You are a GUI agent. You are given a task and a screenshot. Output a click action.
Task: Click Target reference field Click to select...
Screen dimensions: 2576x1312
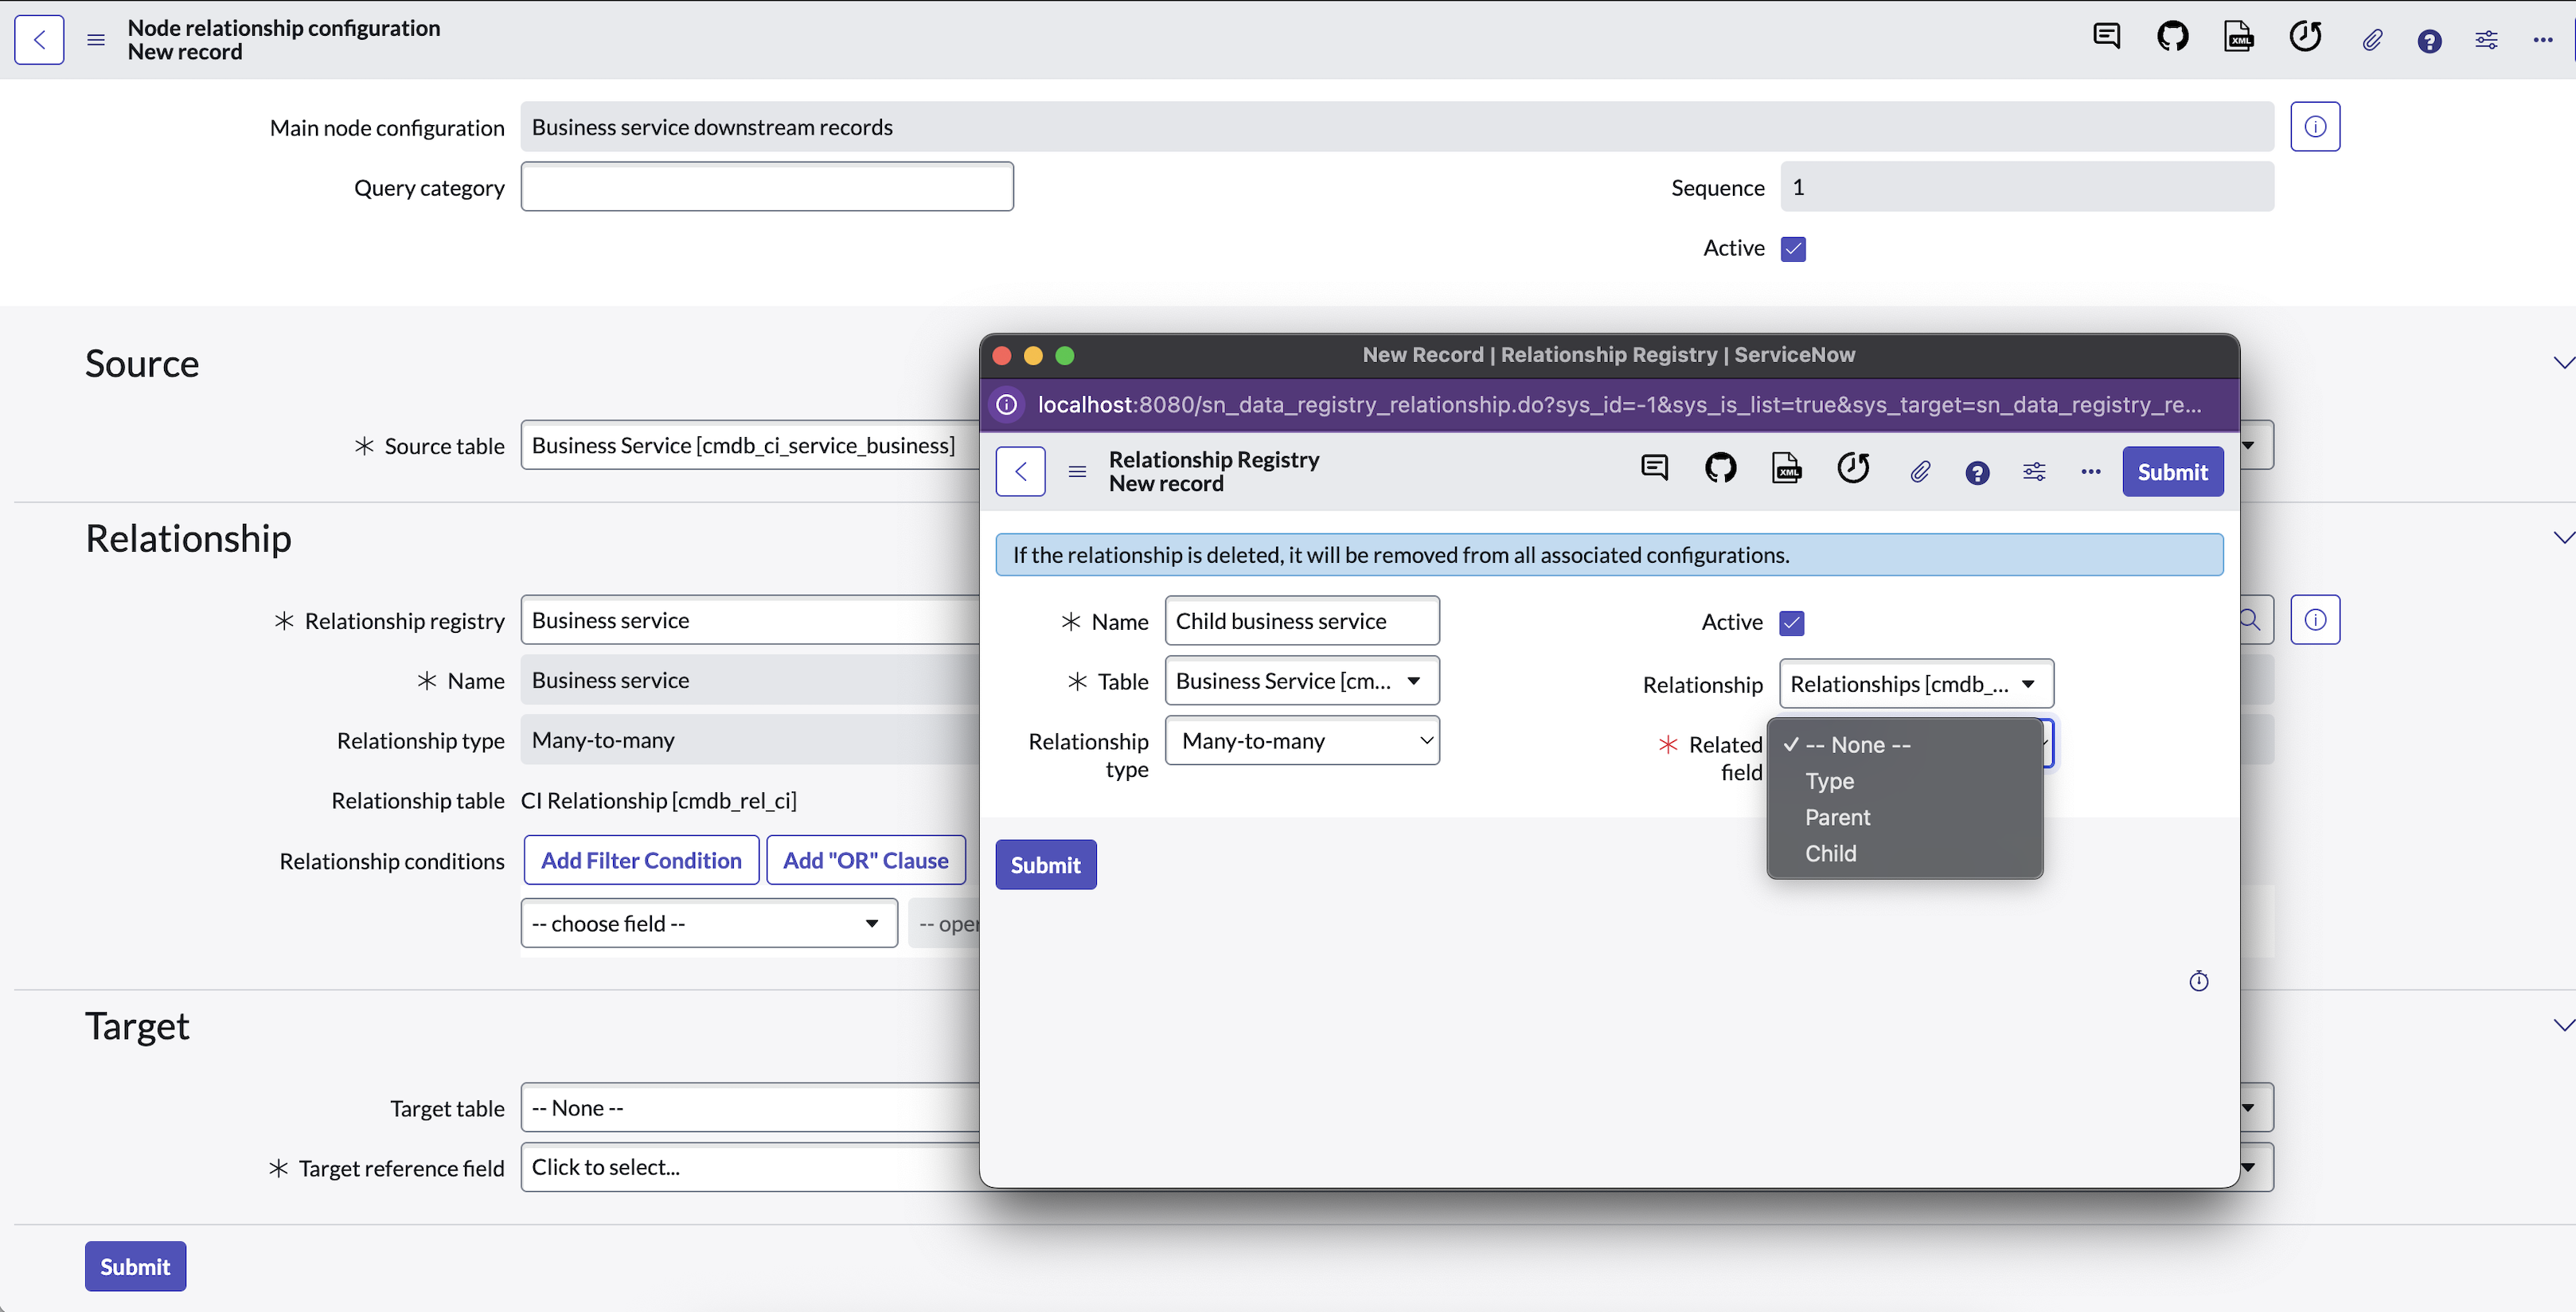point(750,1167)
